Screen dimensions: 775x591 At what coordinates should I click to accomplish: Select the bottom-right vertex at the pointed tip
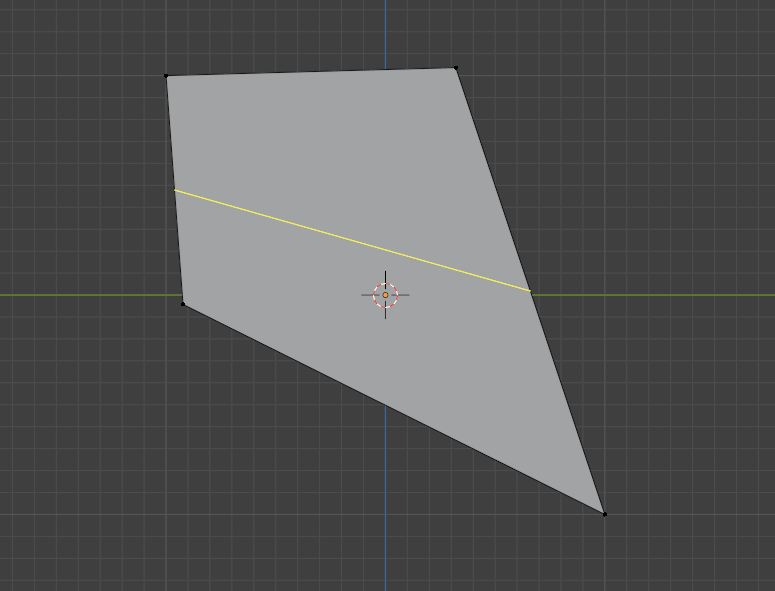click(x=604, y=514)
